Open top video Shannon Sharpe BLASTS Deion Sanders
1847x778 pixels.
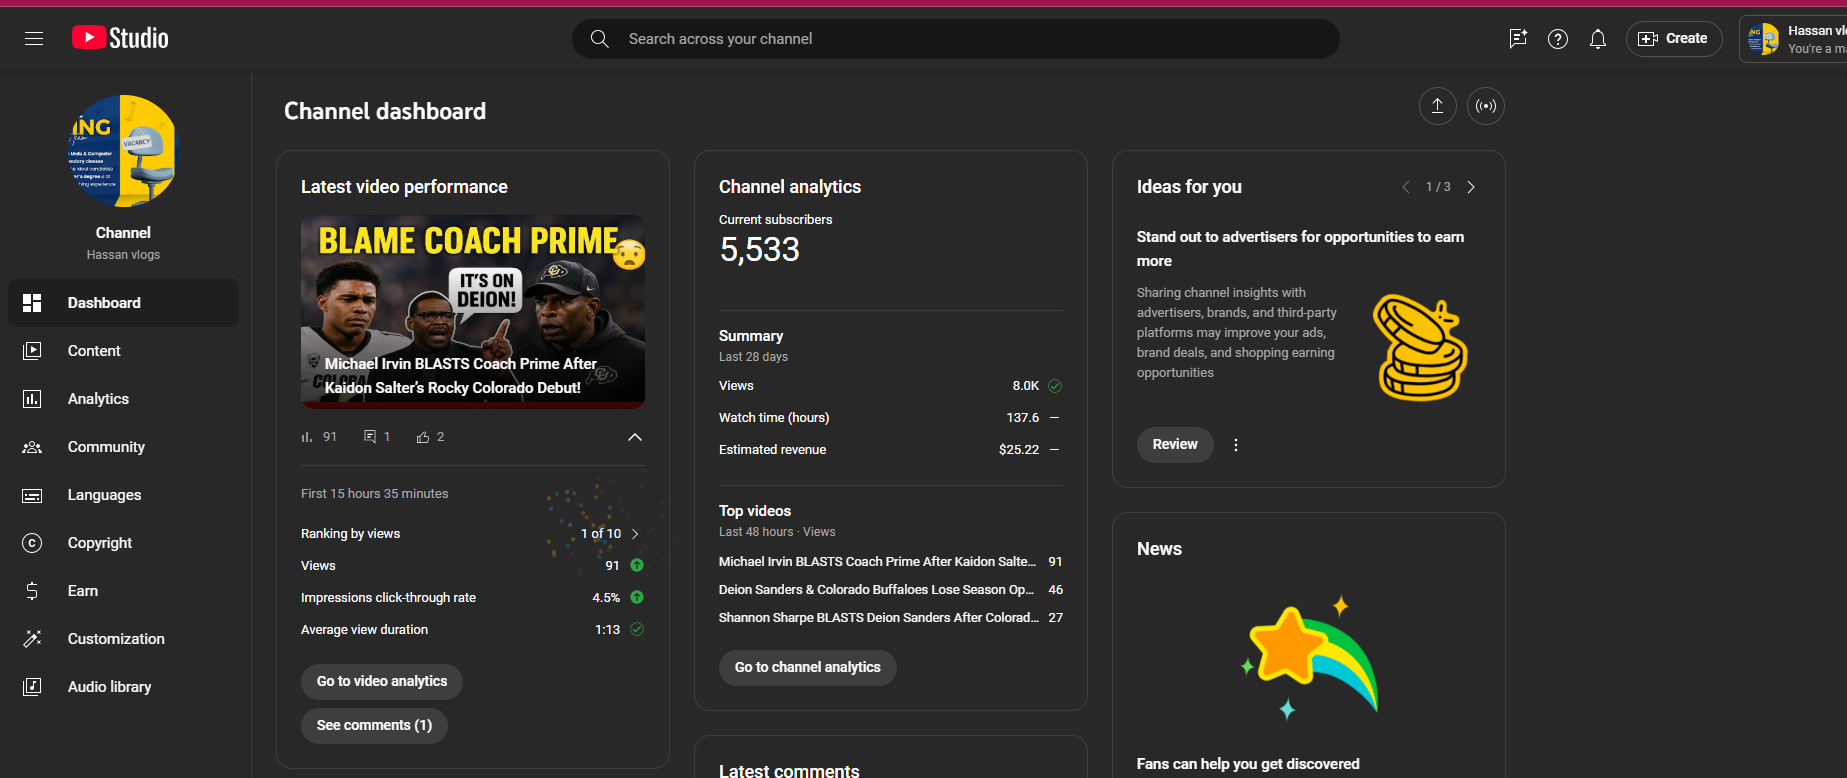[x=879, y=618]
